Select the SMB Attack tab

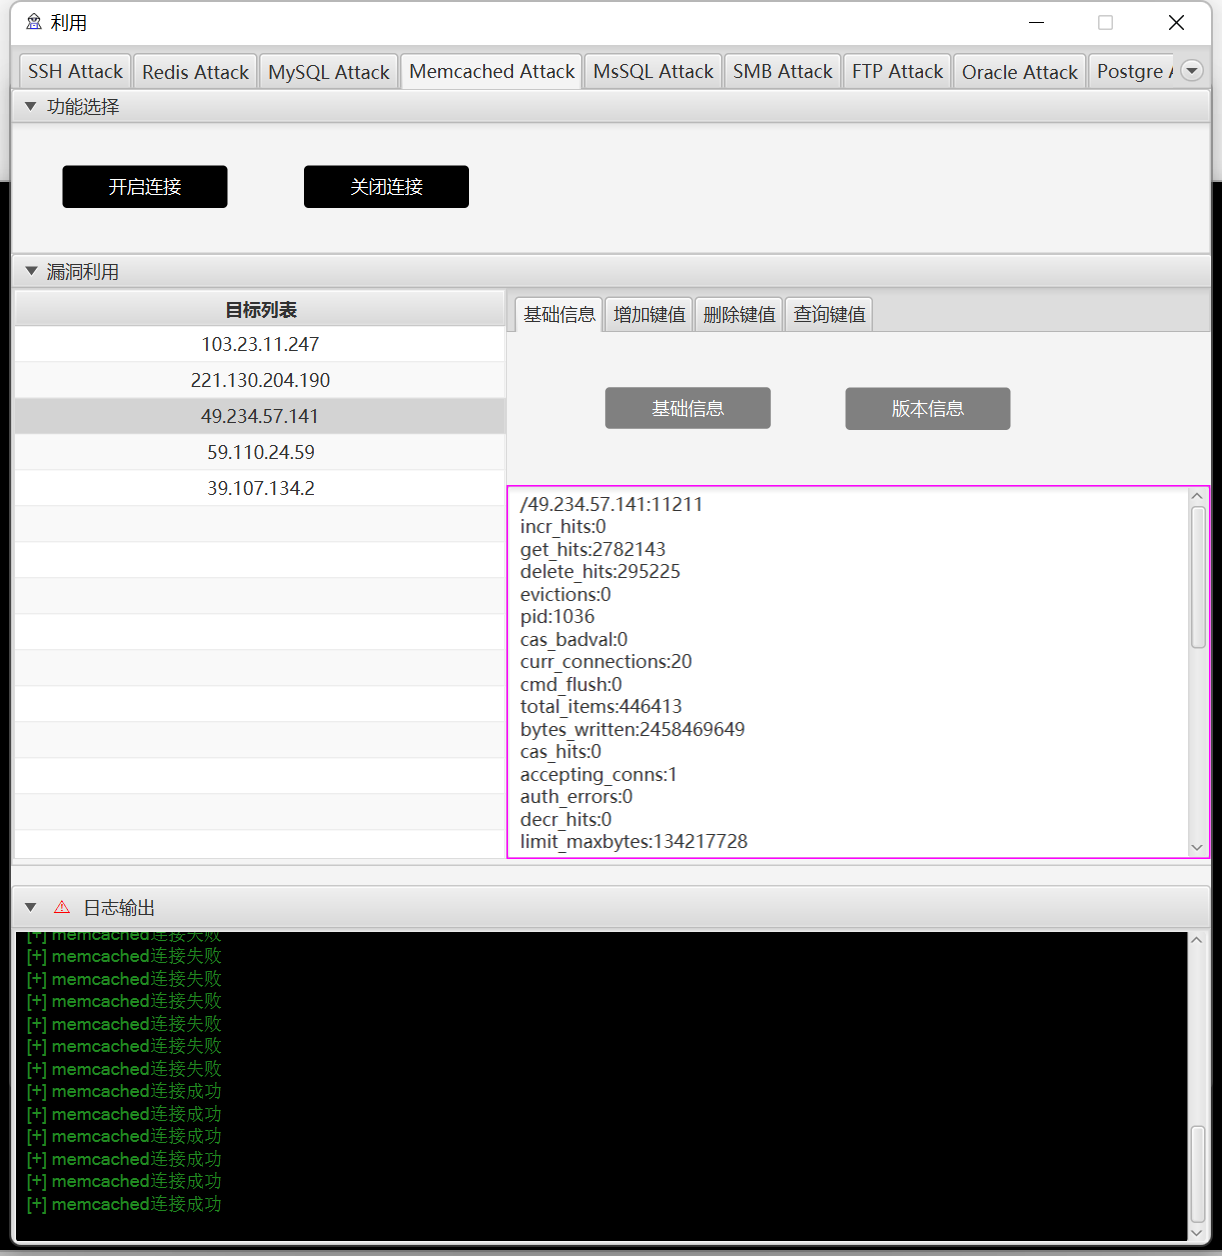click(x=782, y=71)
